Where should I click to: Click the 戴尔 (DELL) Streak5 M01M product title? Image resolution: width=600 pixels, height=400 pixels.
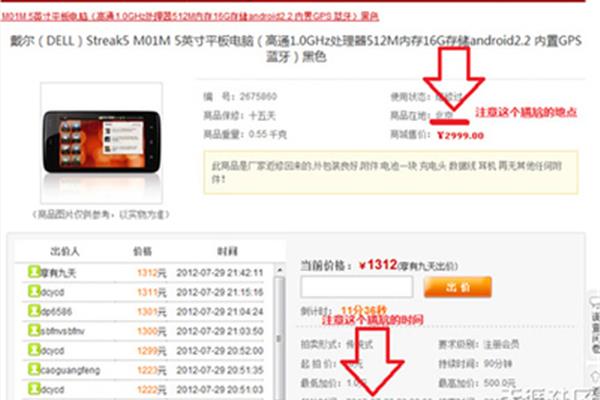point(296,48)
